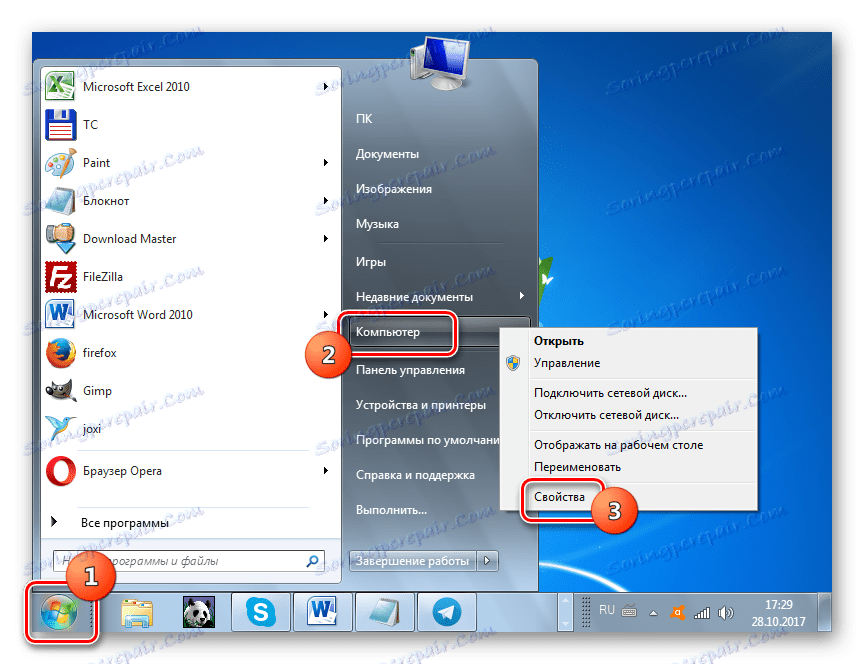Open Skype from the taskbar
Viewport: 864px width, 664px height.
pos(261,612)
